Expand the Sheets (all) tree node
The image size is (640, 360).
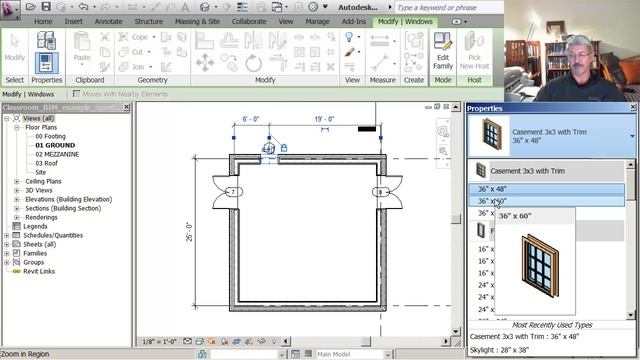click(x=7, y=244)
